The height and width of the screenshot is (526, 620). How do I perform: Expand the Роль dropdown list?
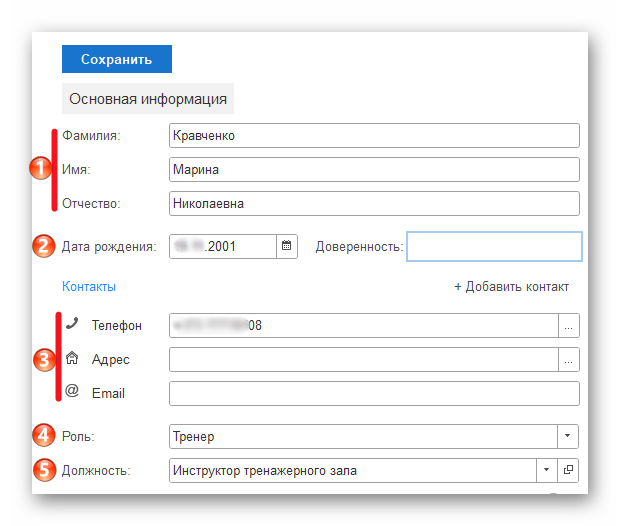coord(568,437)
